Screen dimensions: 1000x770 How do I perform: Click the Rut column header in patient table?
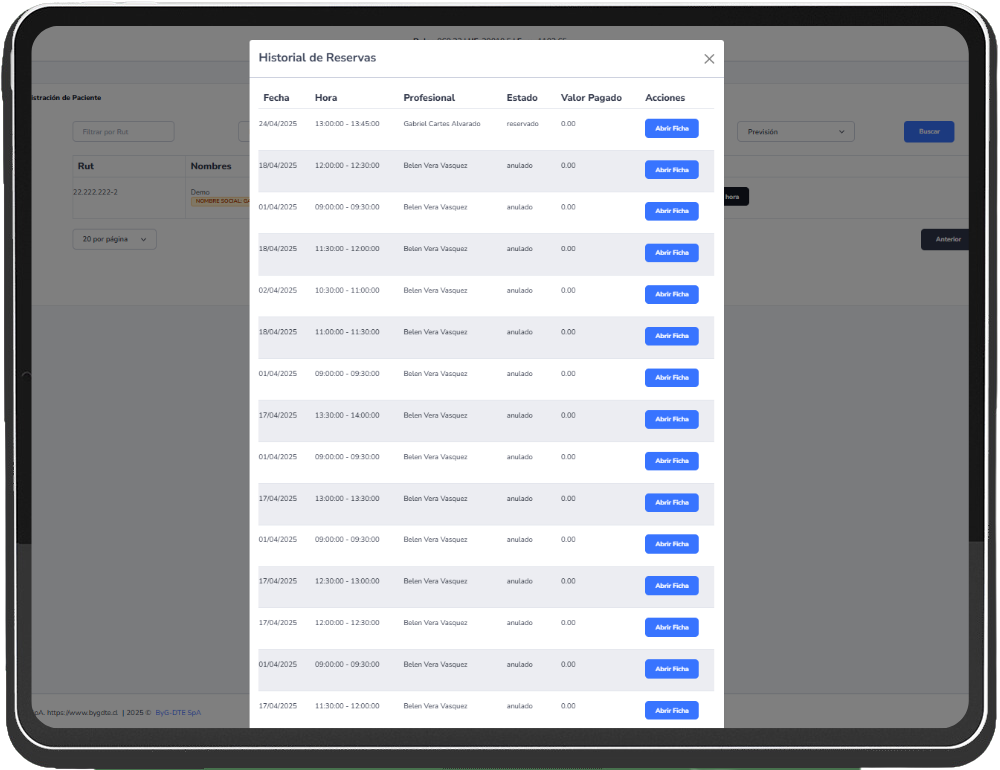[86, 166]
